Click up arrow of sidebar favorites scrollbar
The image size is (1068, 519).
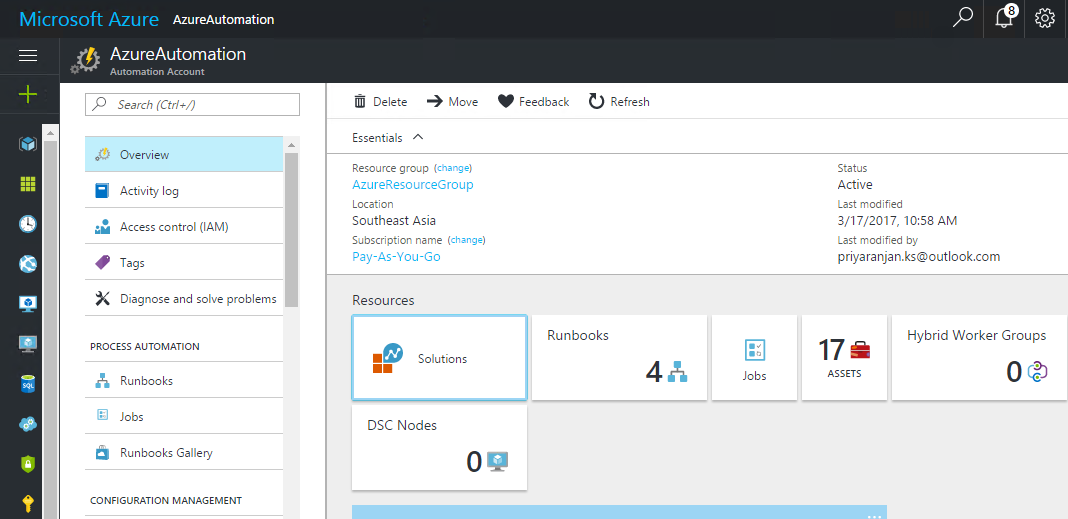point(51,132)
